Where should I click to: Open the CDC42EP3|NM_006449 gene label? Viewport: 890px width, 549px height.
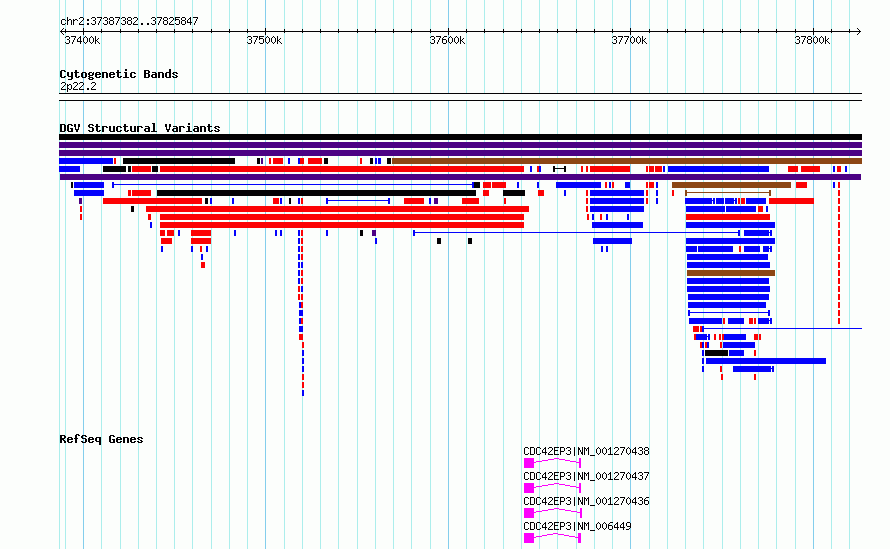coord(577,526)
